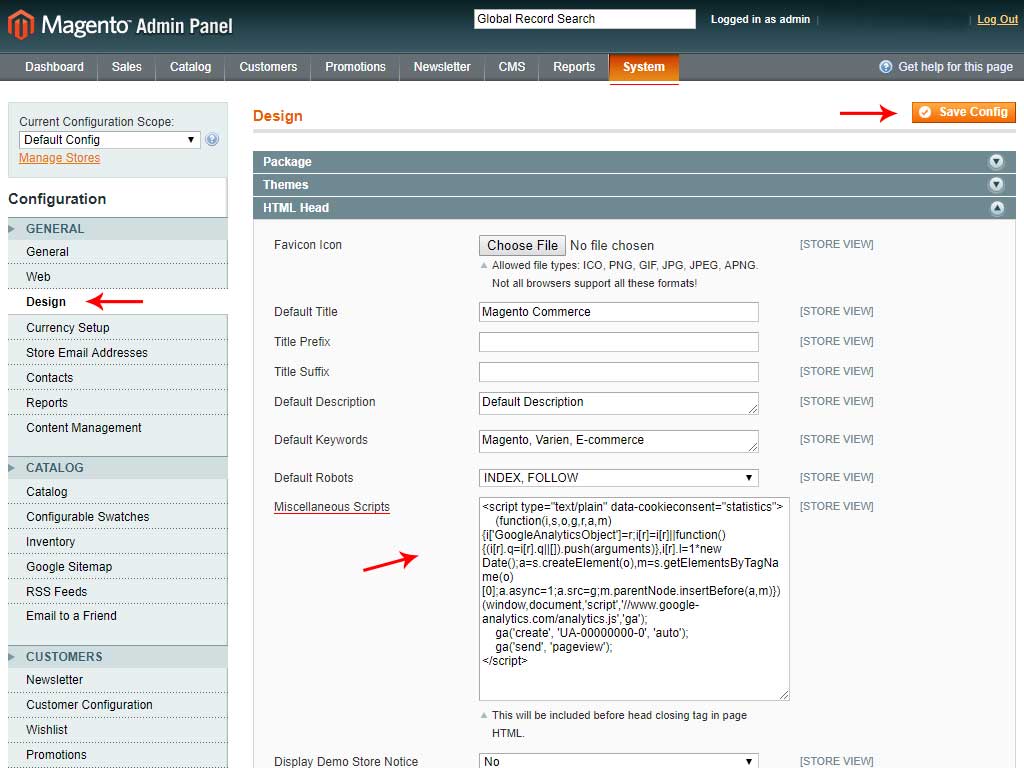
Task: Click the help icon beside the configuration scope
Action: coord(212,139)
